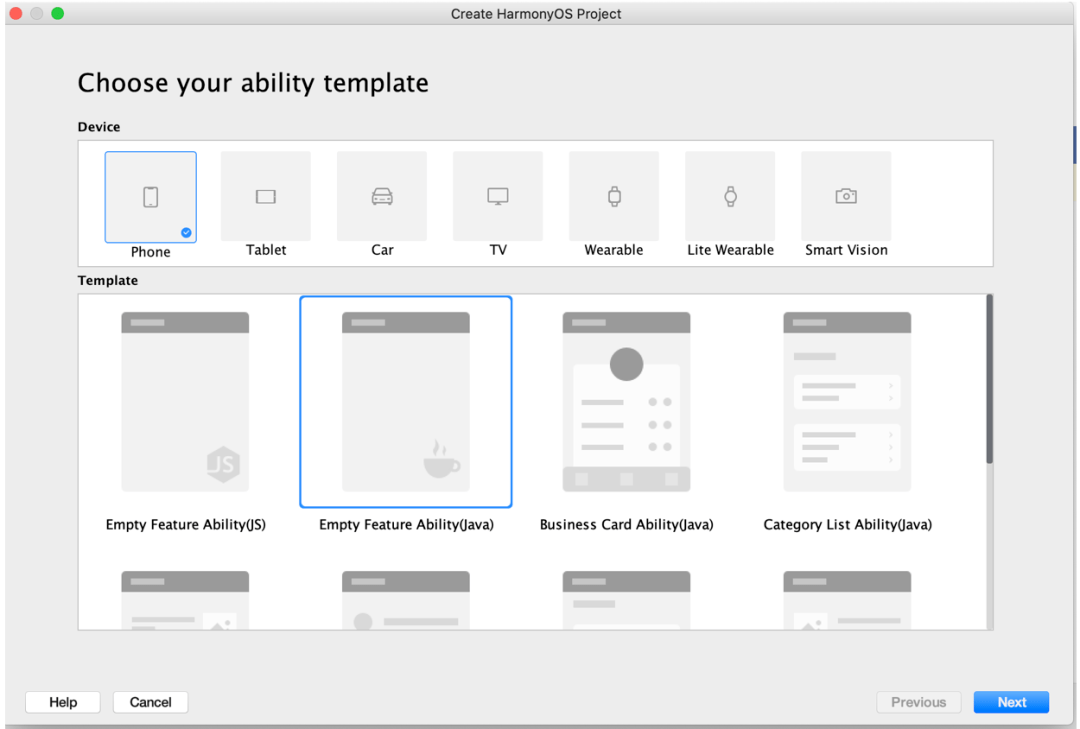
Task: Select Empty Feature Ability(JS) template thumbnail
Action: 185,402
